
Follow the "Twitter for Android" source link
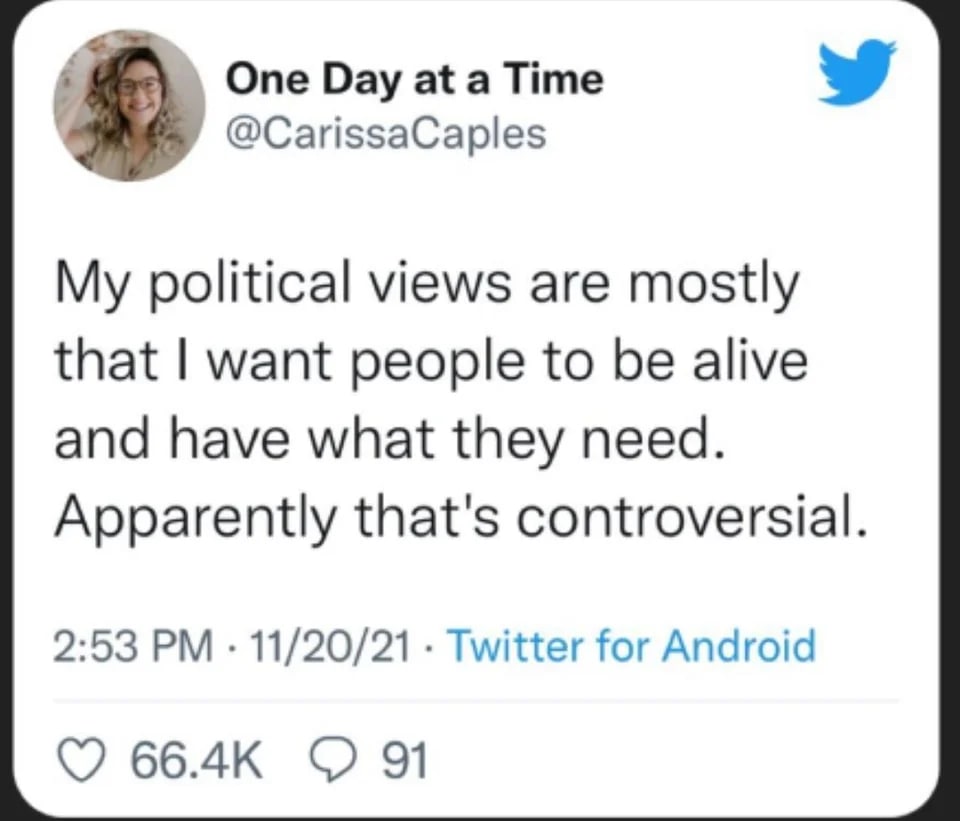(x=631, y=647)
